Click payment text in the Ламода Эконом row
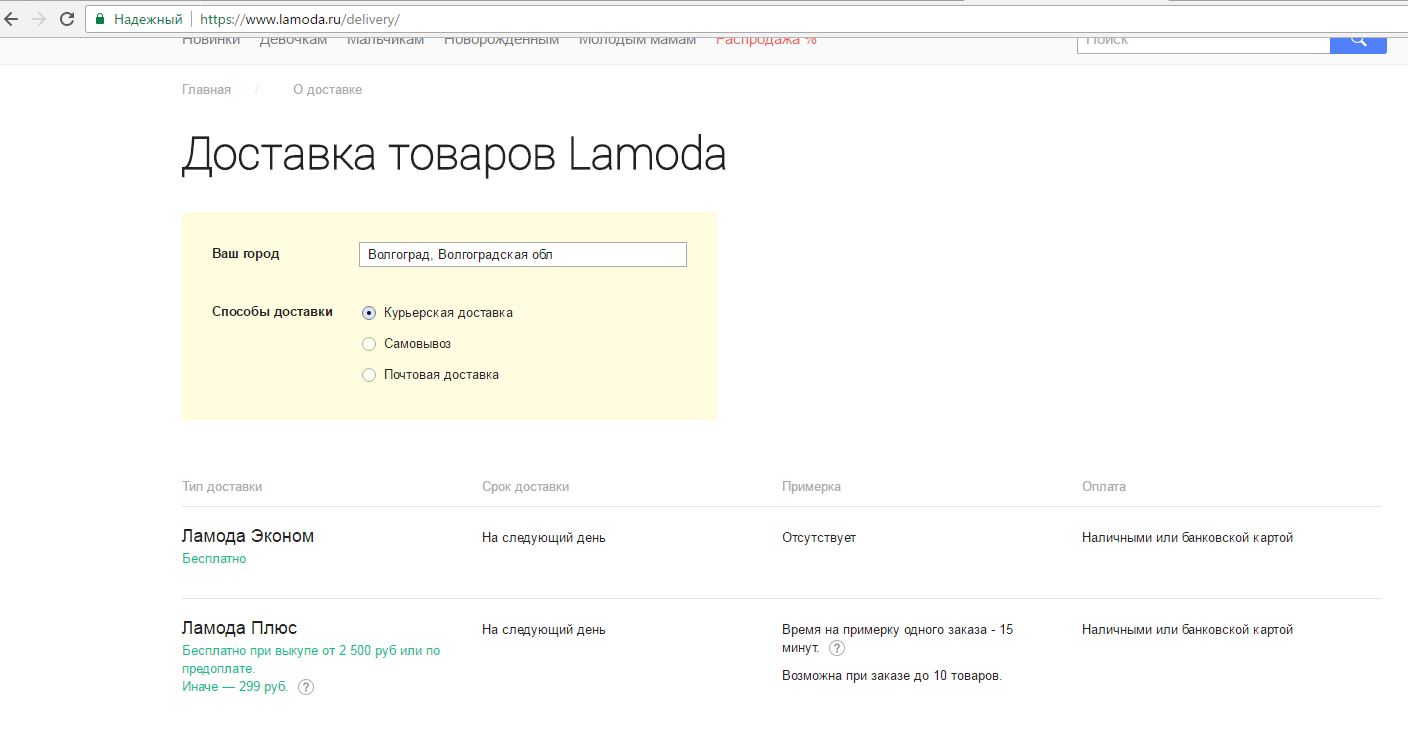The height and width of the screenshot is (755, 1408). click(x=1188, y=538)
